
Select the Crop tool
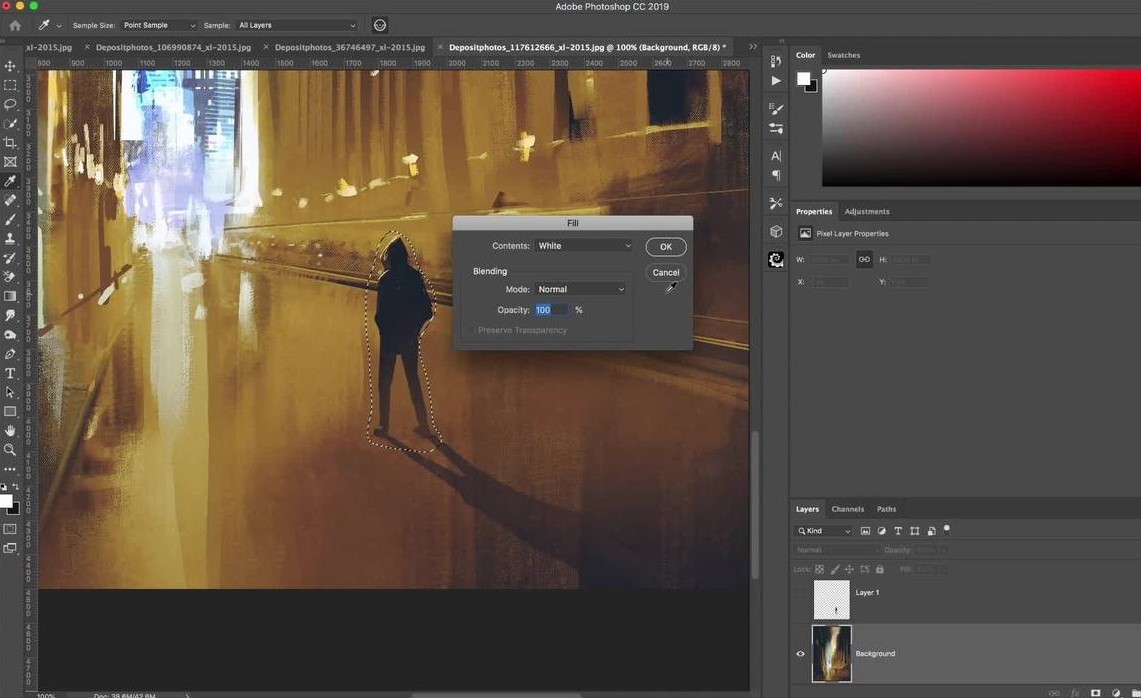[10, 143]
